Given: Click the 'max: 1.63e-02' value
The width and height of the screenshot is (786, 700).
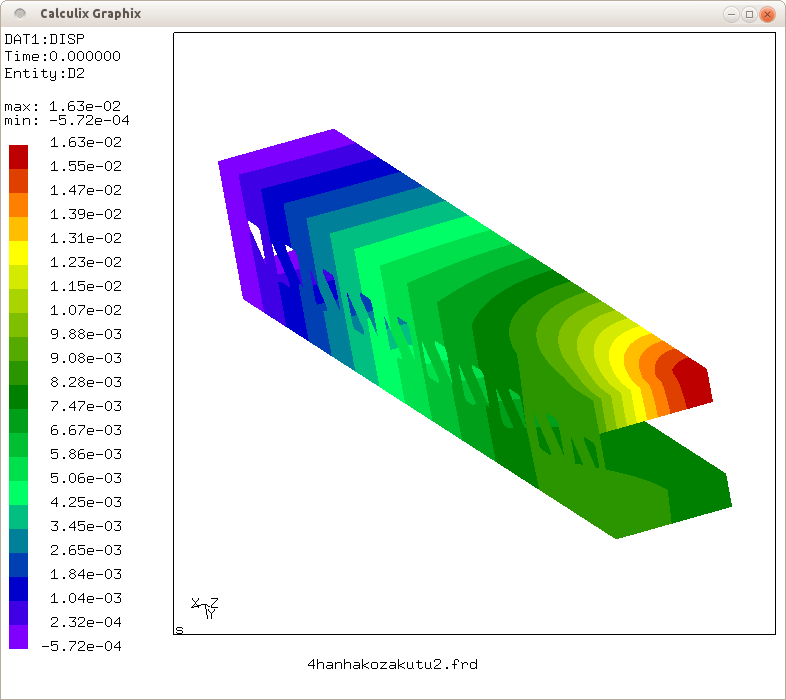Looking at the screenshot, I should pos(63,106).
